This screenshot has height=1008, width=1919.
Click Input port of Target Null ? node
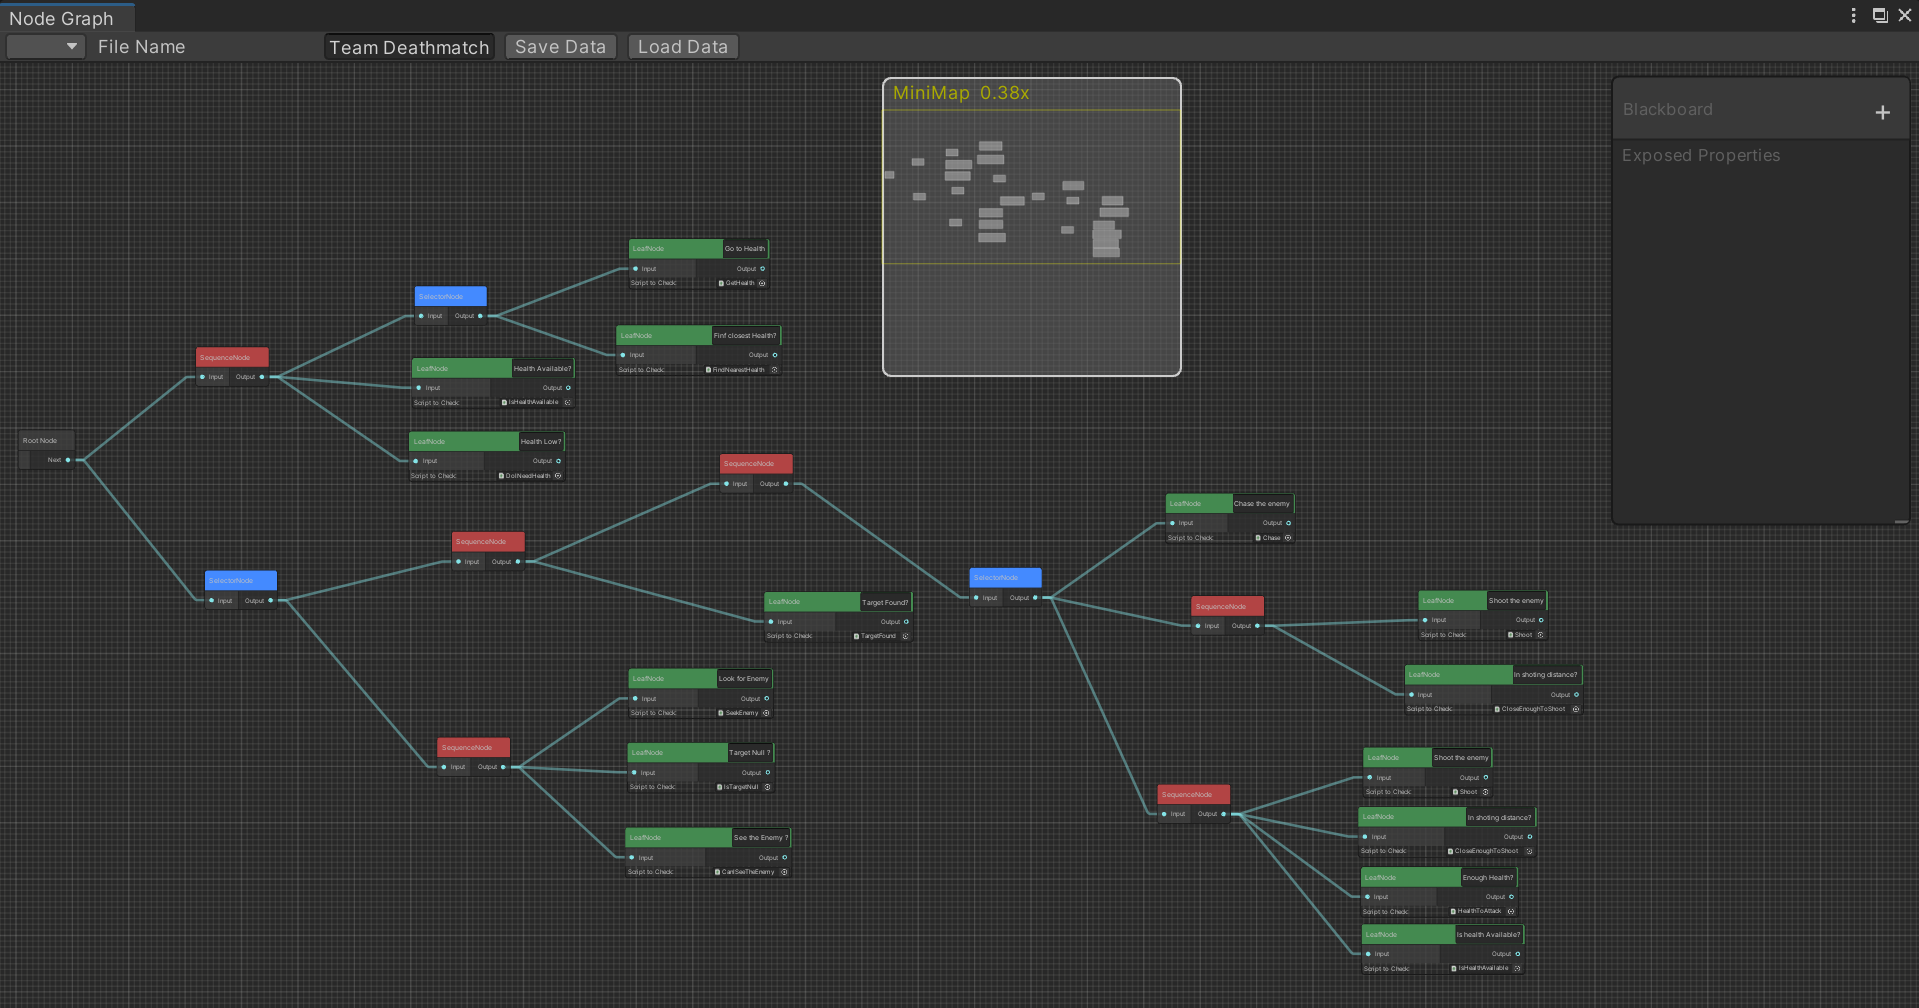[634, 773]
